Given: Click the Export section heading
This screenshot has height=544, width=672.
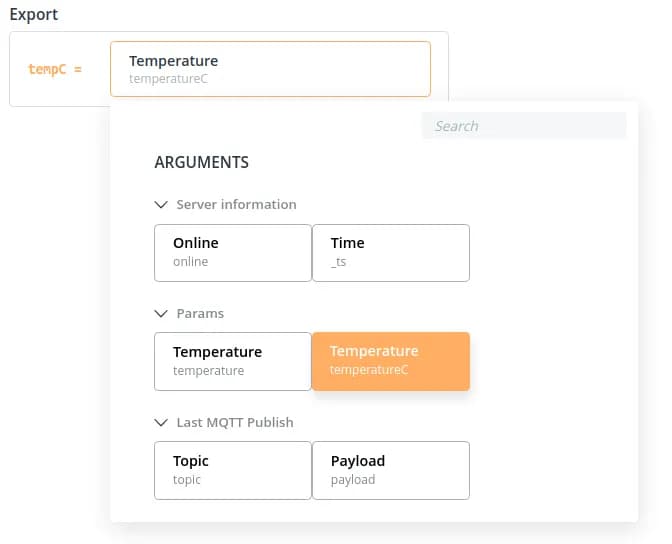Looking at the screenshot, I should click(x=34, y=15).
